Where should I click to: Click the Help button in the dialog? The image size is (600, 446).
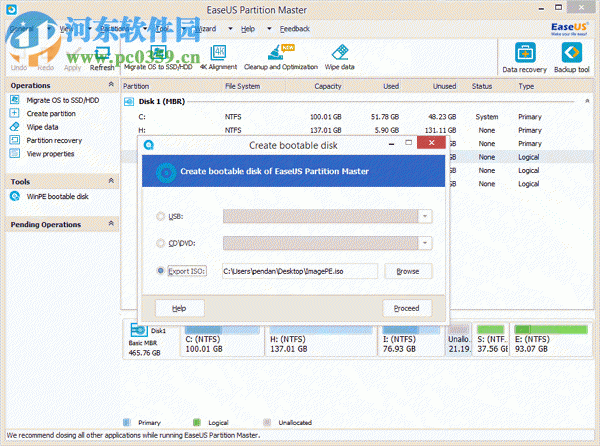pos(179,308)
